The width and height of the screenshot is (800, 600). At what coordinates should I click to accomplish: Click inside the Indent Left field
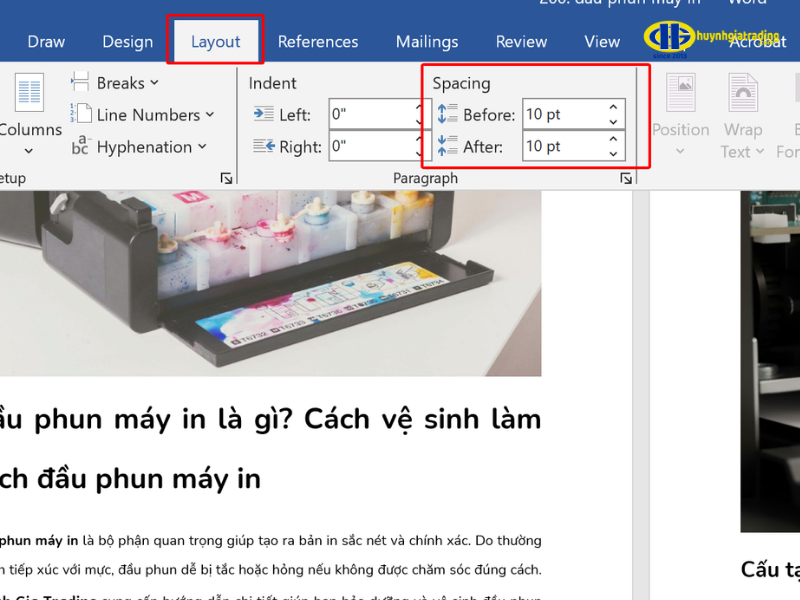coord(370,114)
